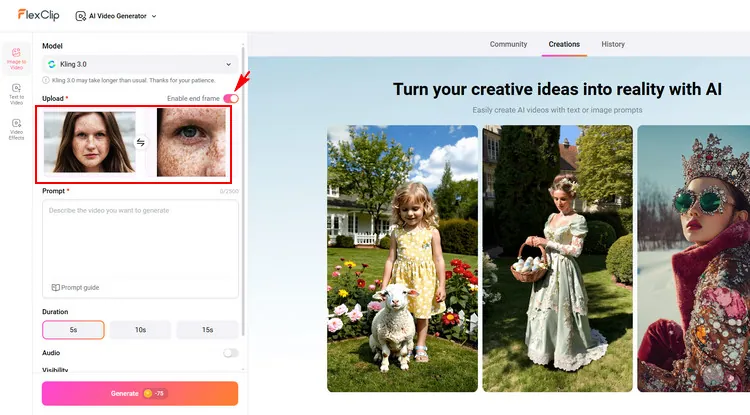The width and height of the screenshot is (750, 415).
Task: Open the woman with egg basket card
Action: click(557, 259)
